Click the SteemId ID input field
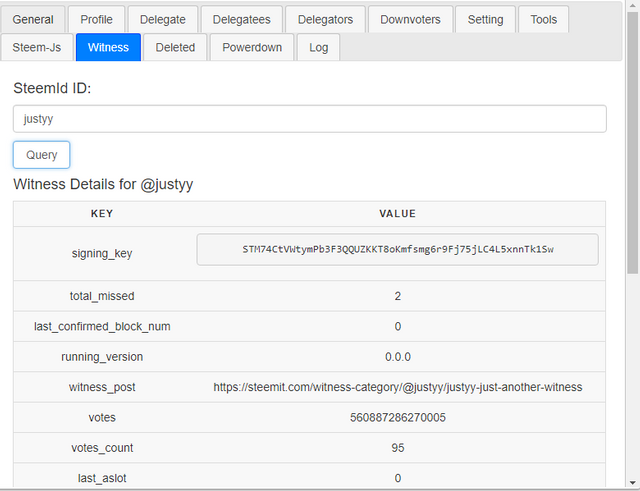 (309, 119)
